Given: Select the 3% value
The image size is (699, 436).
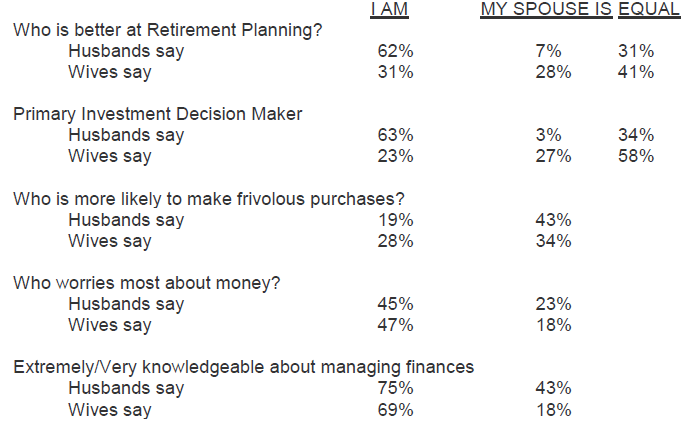Looking at the screenshot, I should click(x=550, y=135).
